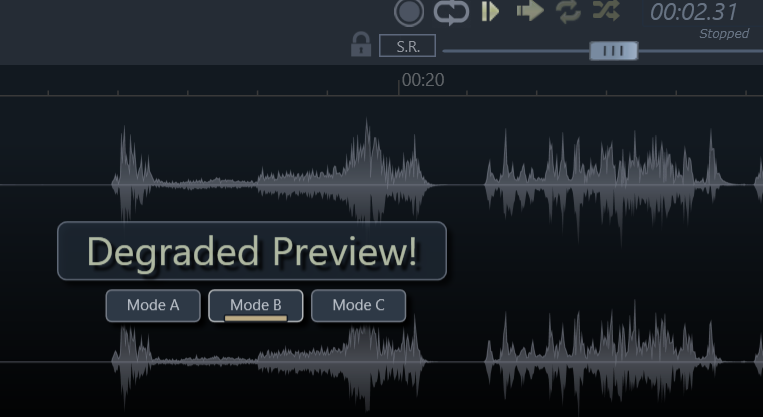The image size is (763, 417).
Task: Click the right-arrow advance icon
Action: (x=530, y=11)
